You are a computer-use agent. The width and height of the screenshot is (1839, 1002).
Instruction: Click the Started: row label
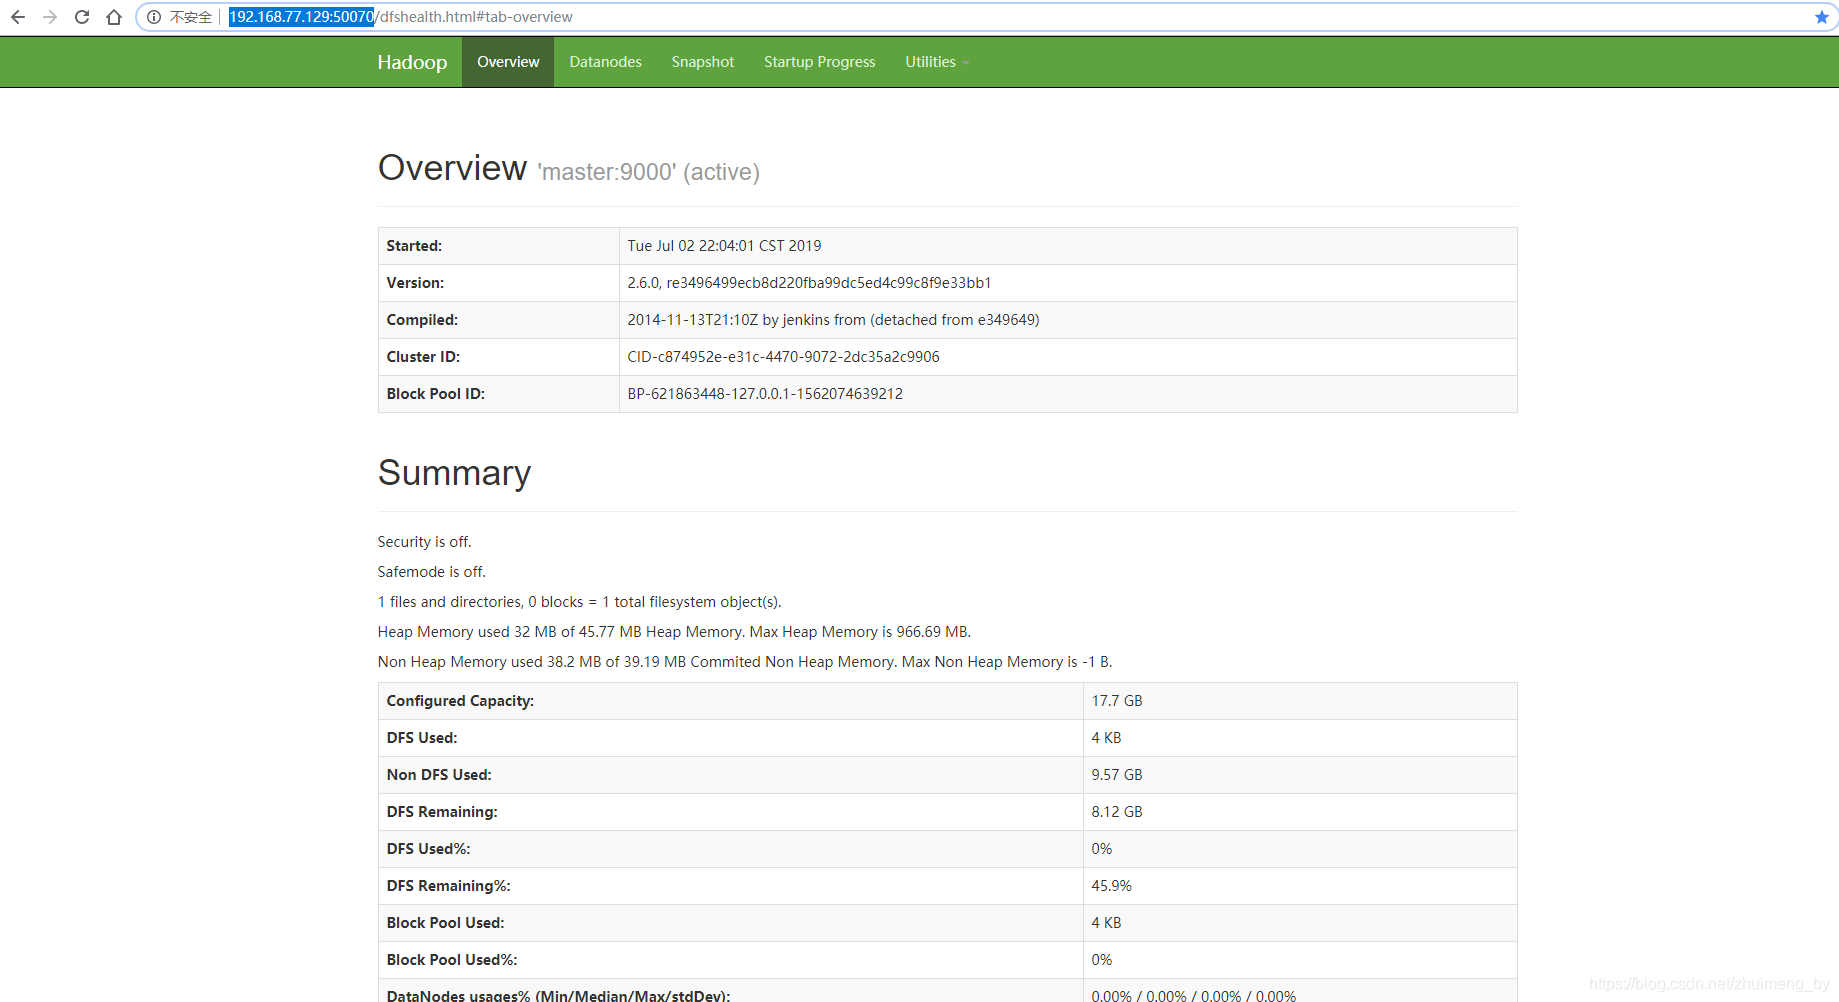pos(414,246)
